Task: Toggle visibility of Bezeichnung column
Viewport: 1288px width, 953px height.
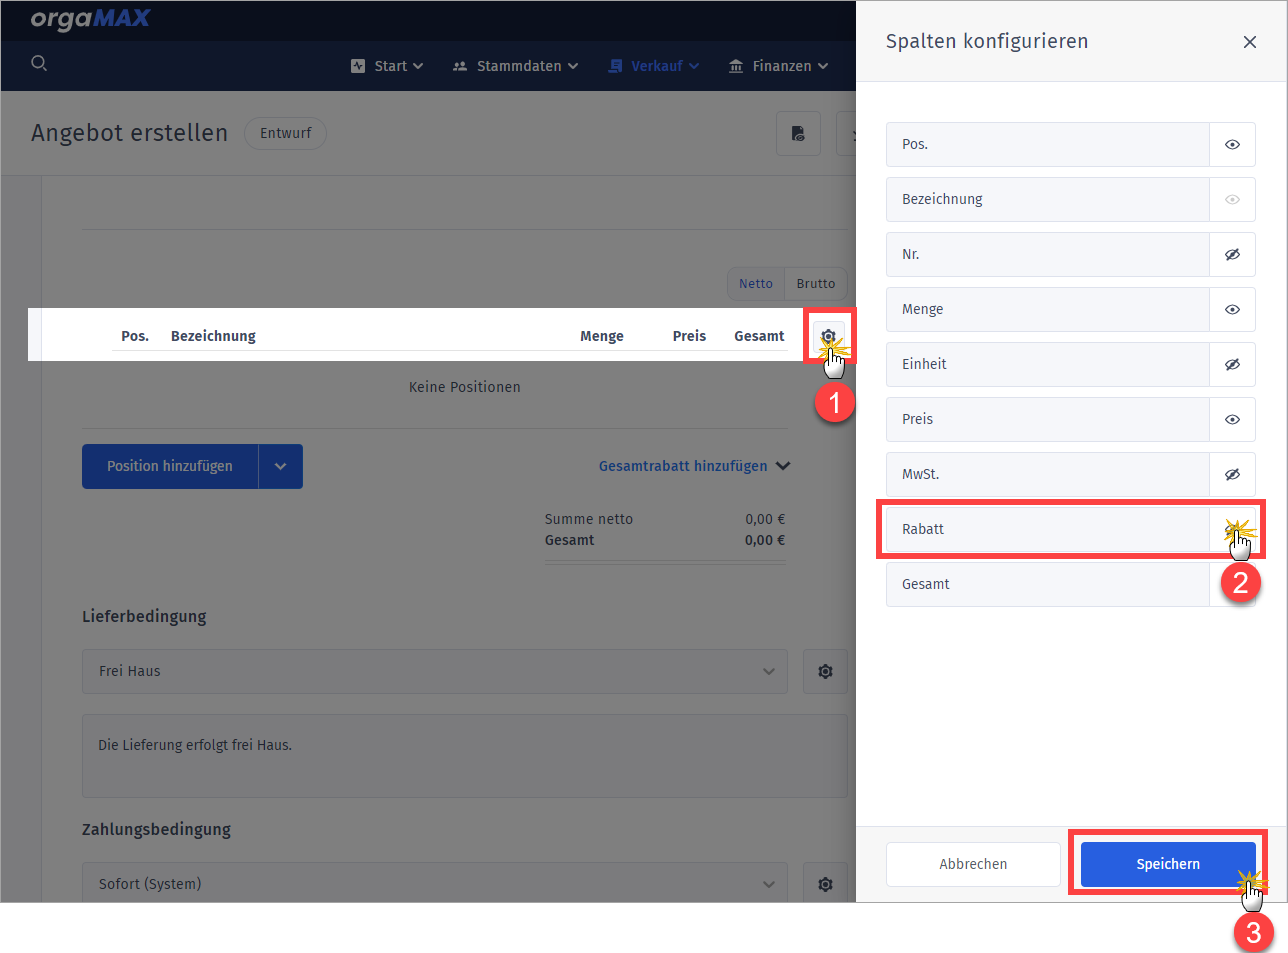Action: click(1232, 199)
